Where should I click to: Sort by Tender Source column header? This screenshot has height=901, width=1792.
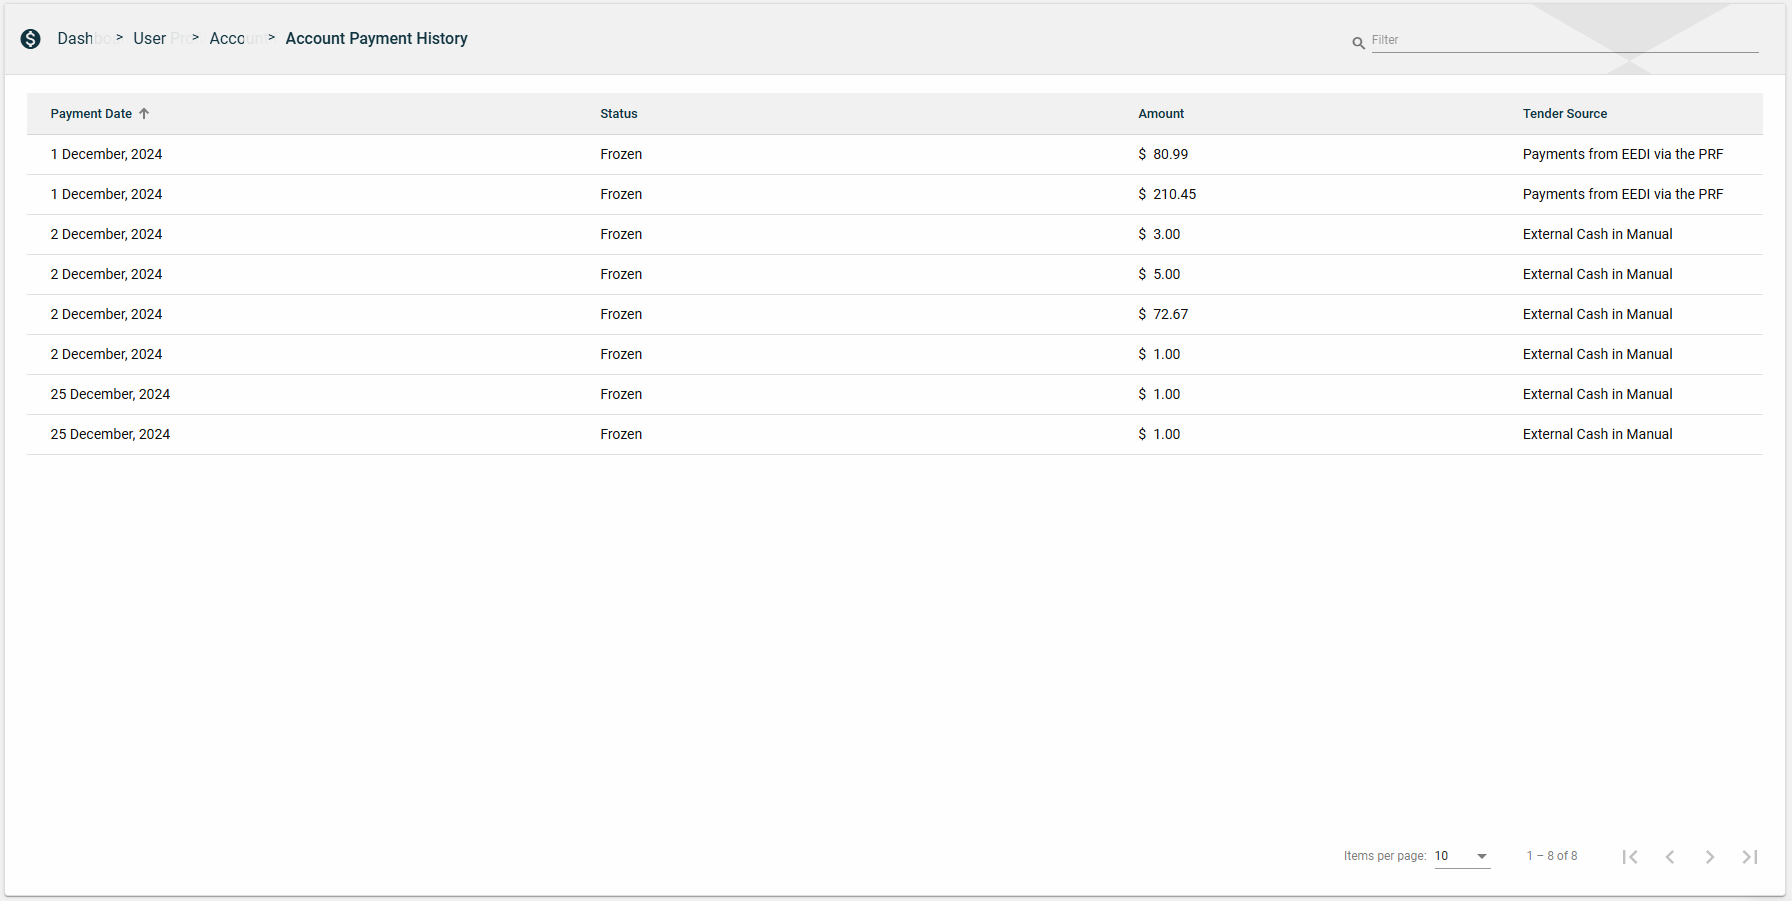[x=1565, y=114]
